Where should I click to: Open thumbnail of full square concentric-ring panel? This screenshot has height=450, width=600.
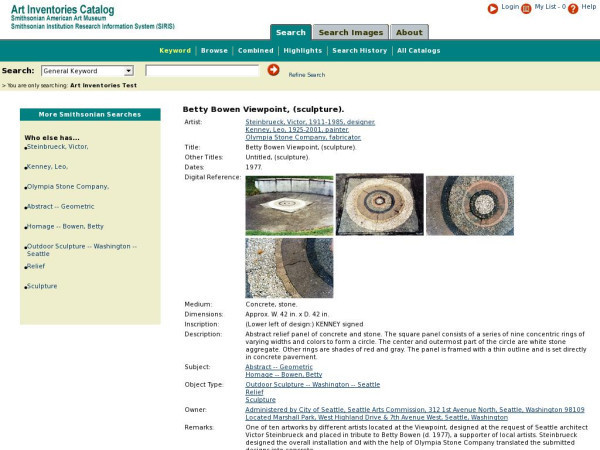pos(380,204)
